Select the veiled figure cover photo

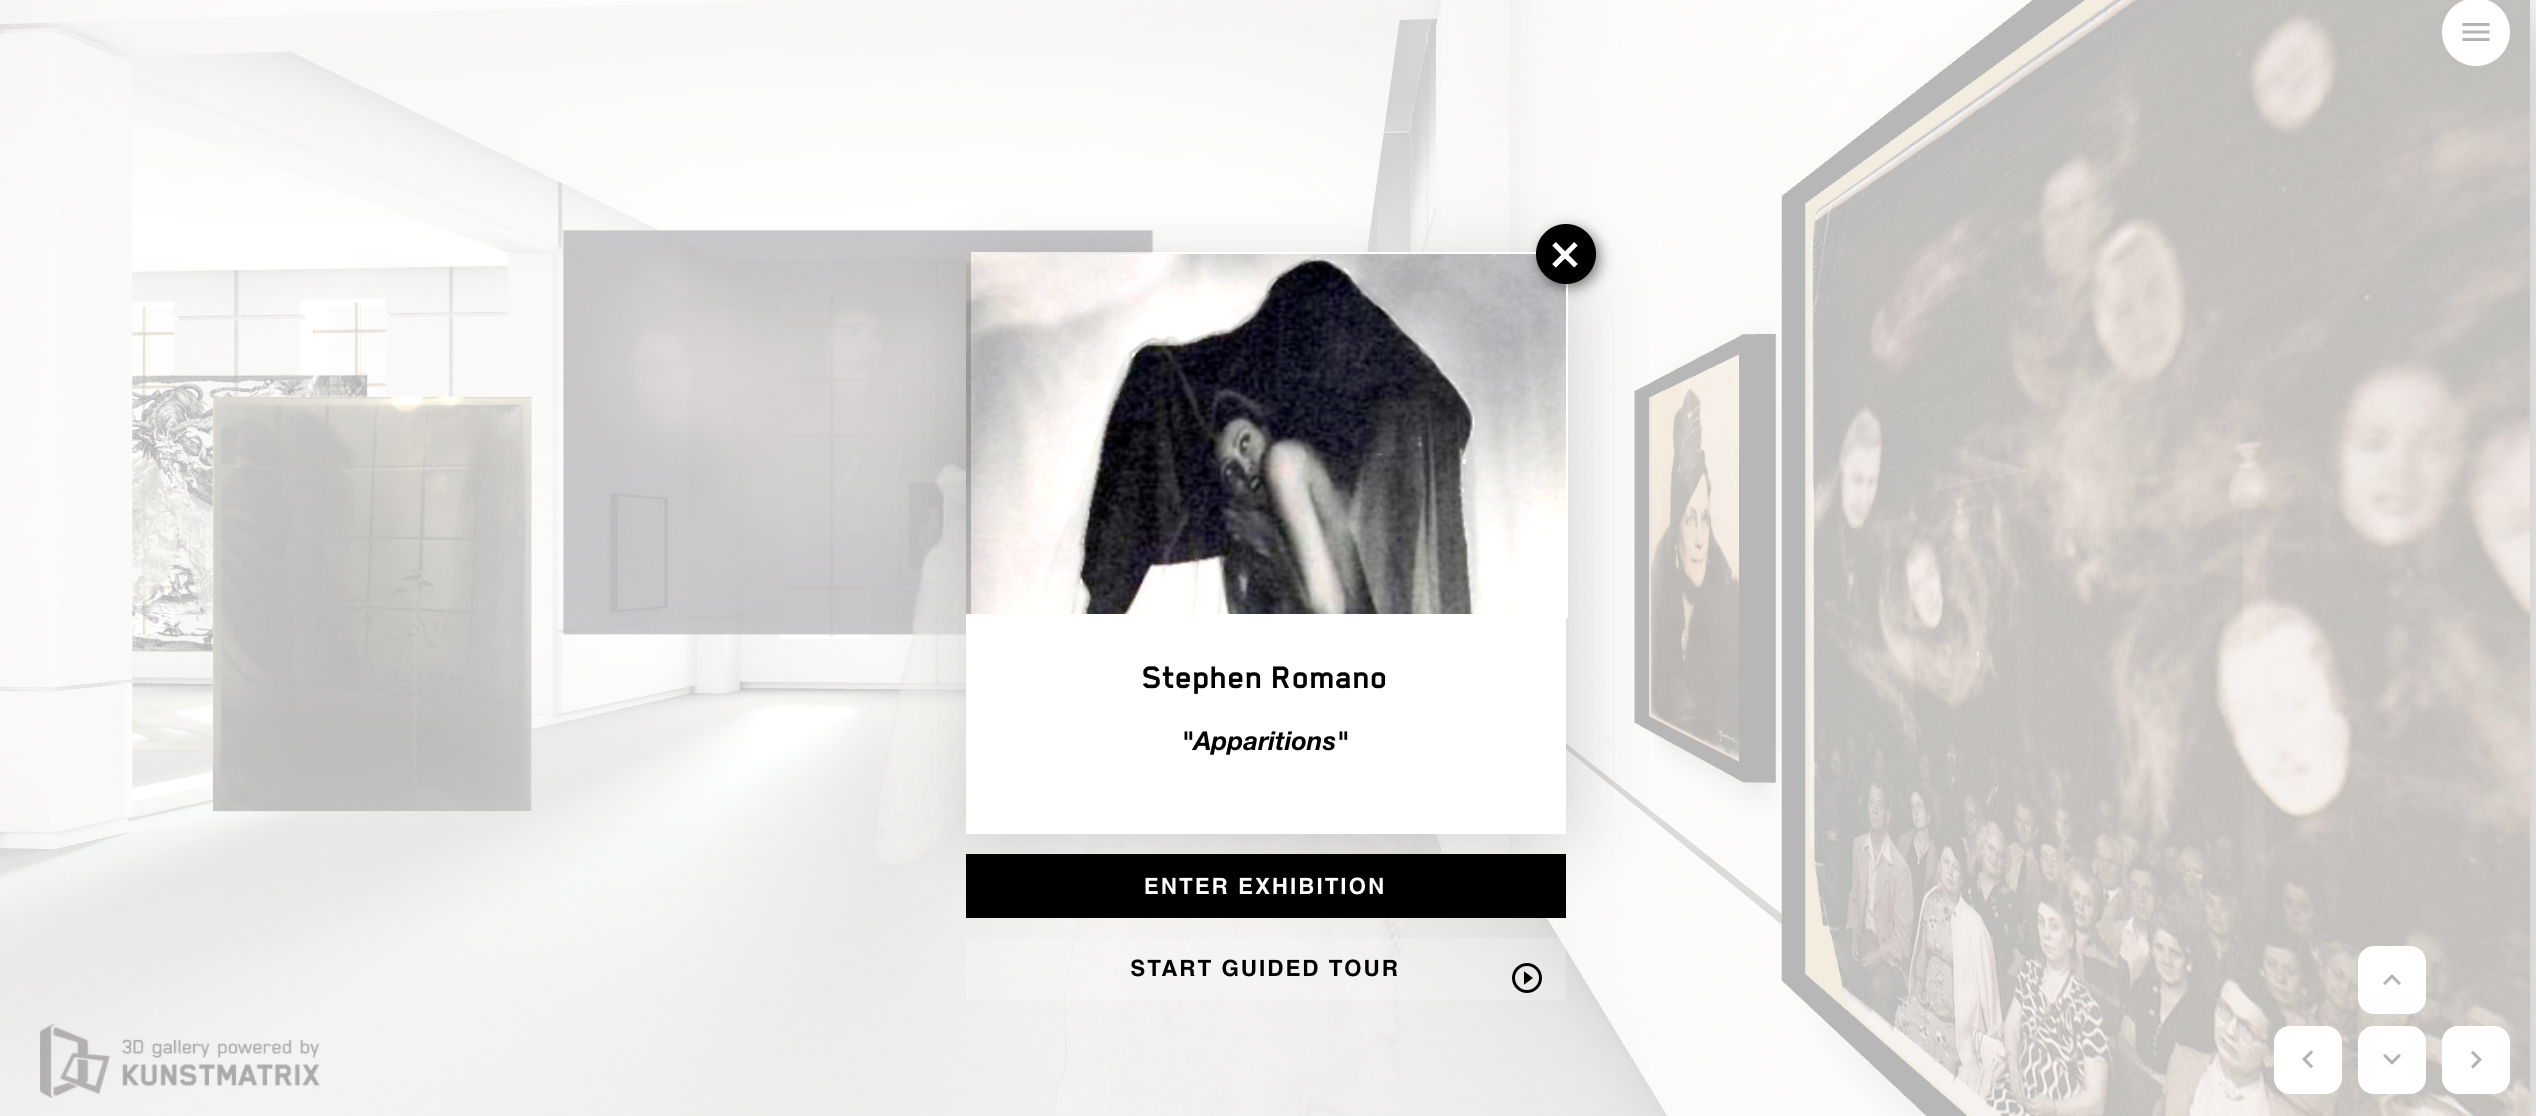(x=1266, y=433)
